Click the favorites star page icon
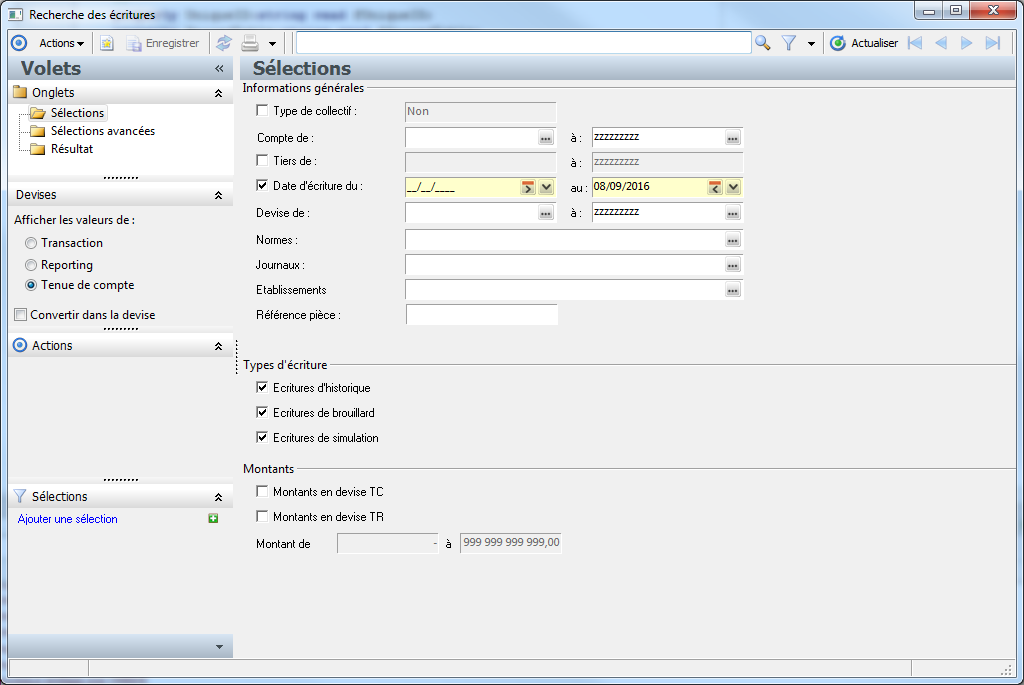 106,43
